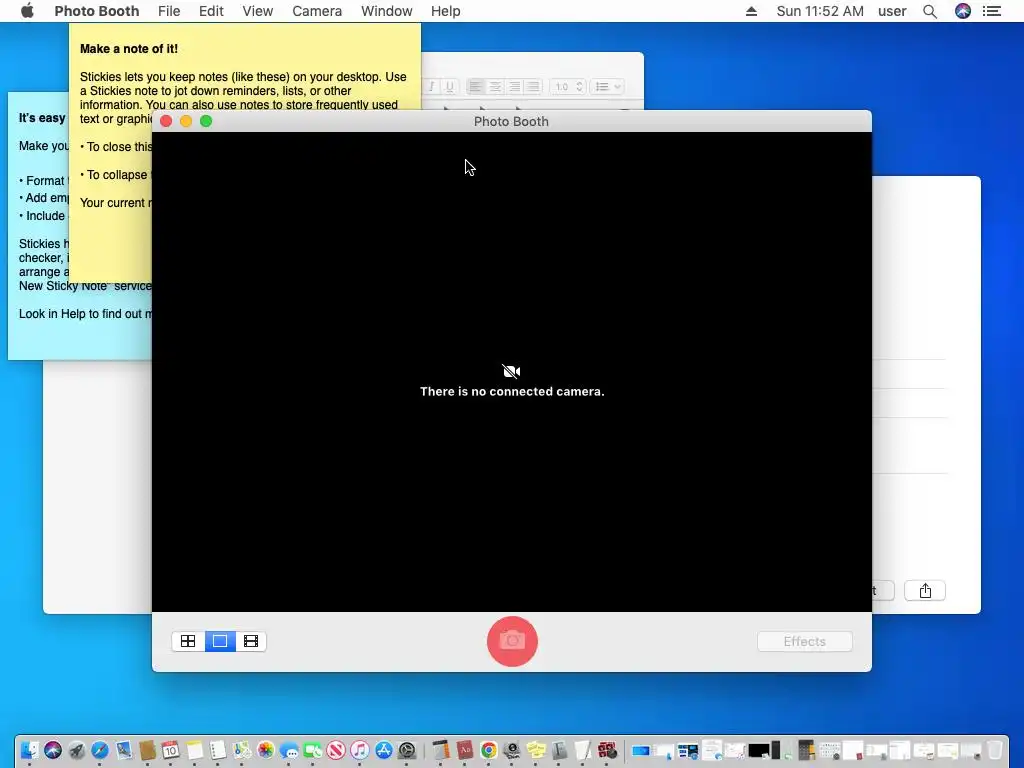The height and width of the screenshot is (768, 1024).
Task: Open FaceTime from the Dock
Action: (x=312, y=750)
